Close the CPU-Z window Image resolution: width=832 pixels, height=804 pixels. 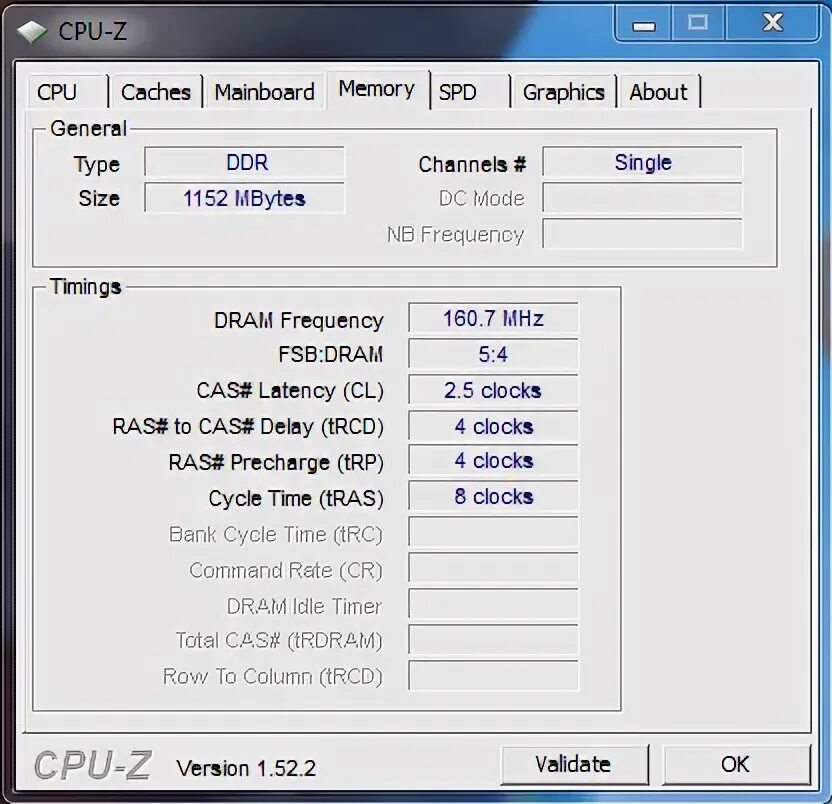[x=773, y=23]
